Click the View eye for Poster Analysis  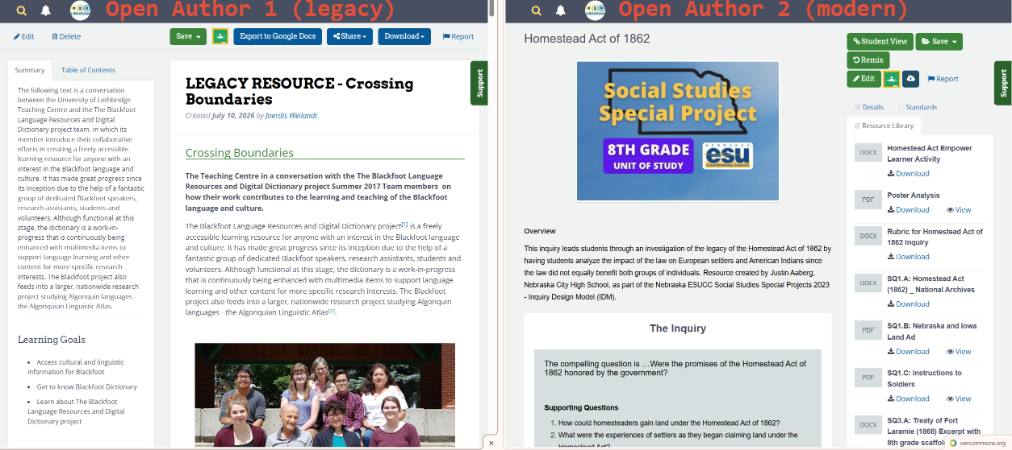(x=958, y=210)
